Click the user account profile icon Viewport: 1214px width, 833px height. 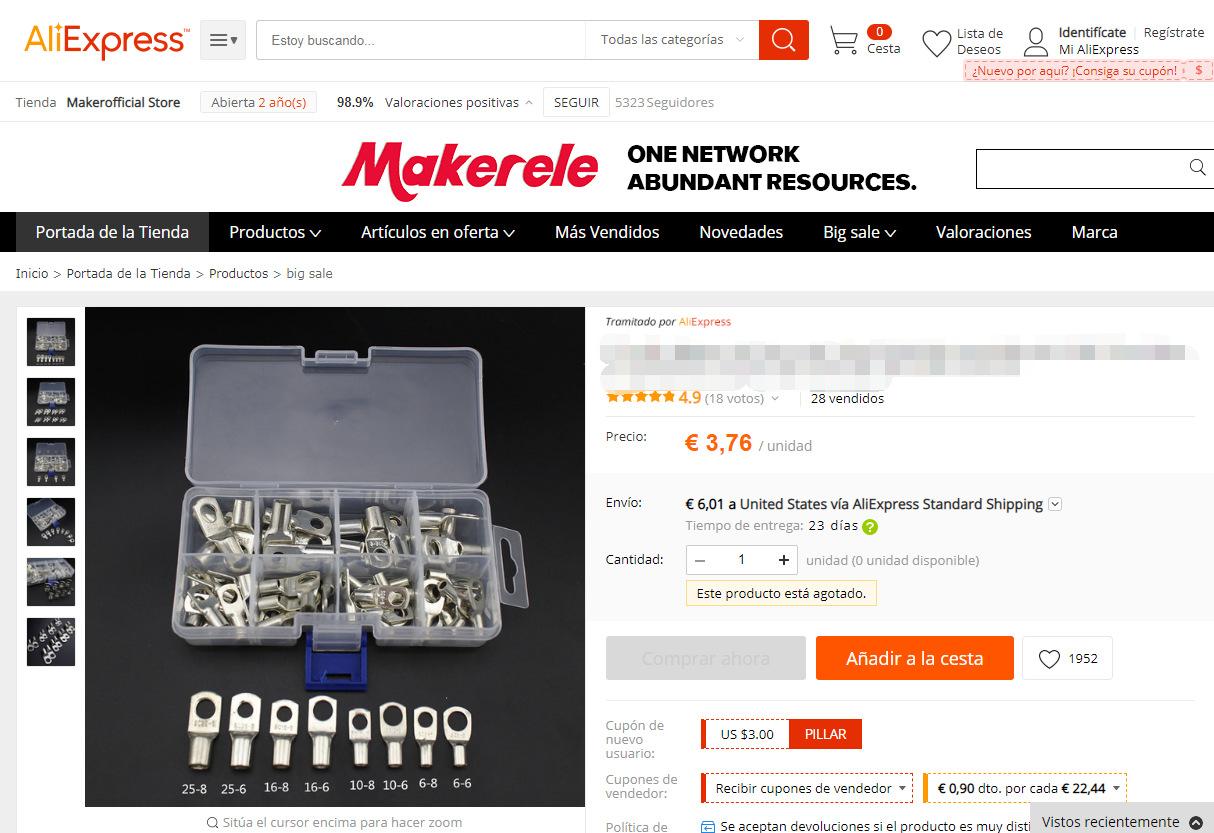pyautogui.click(x=1036, y=42)
